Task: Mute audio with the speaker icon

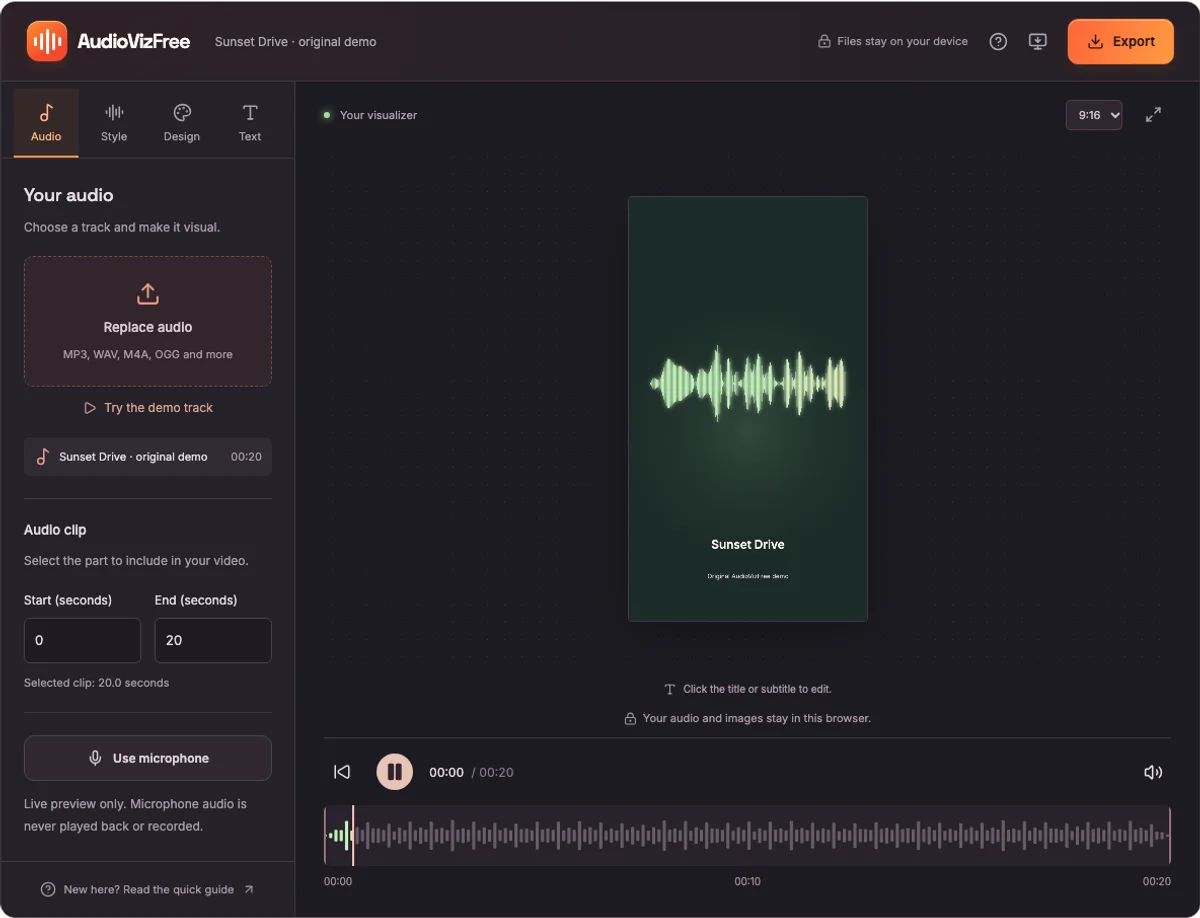Action: coord(1153,772)
